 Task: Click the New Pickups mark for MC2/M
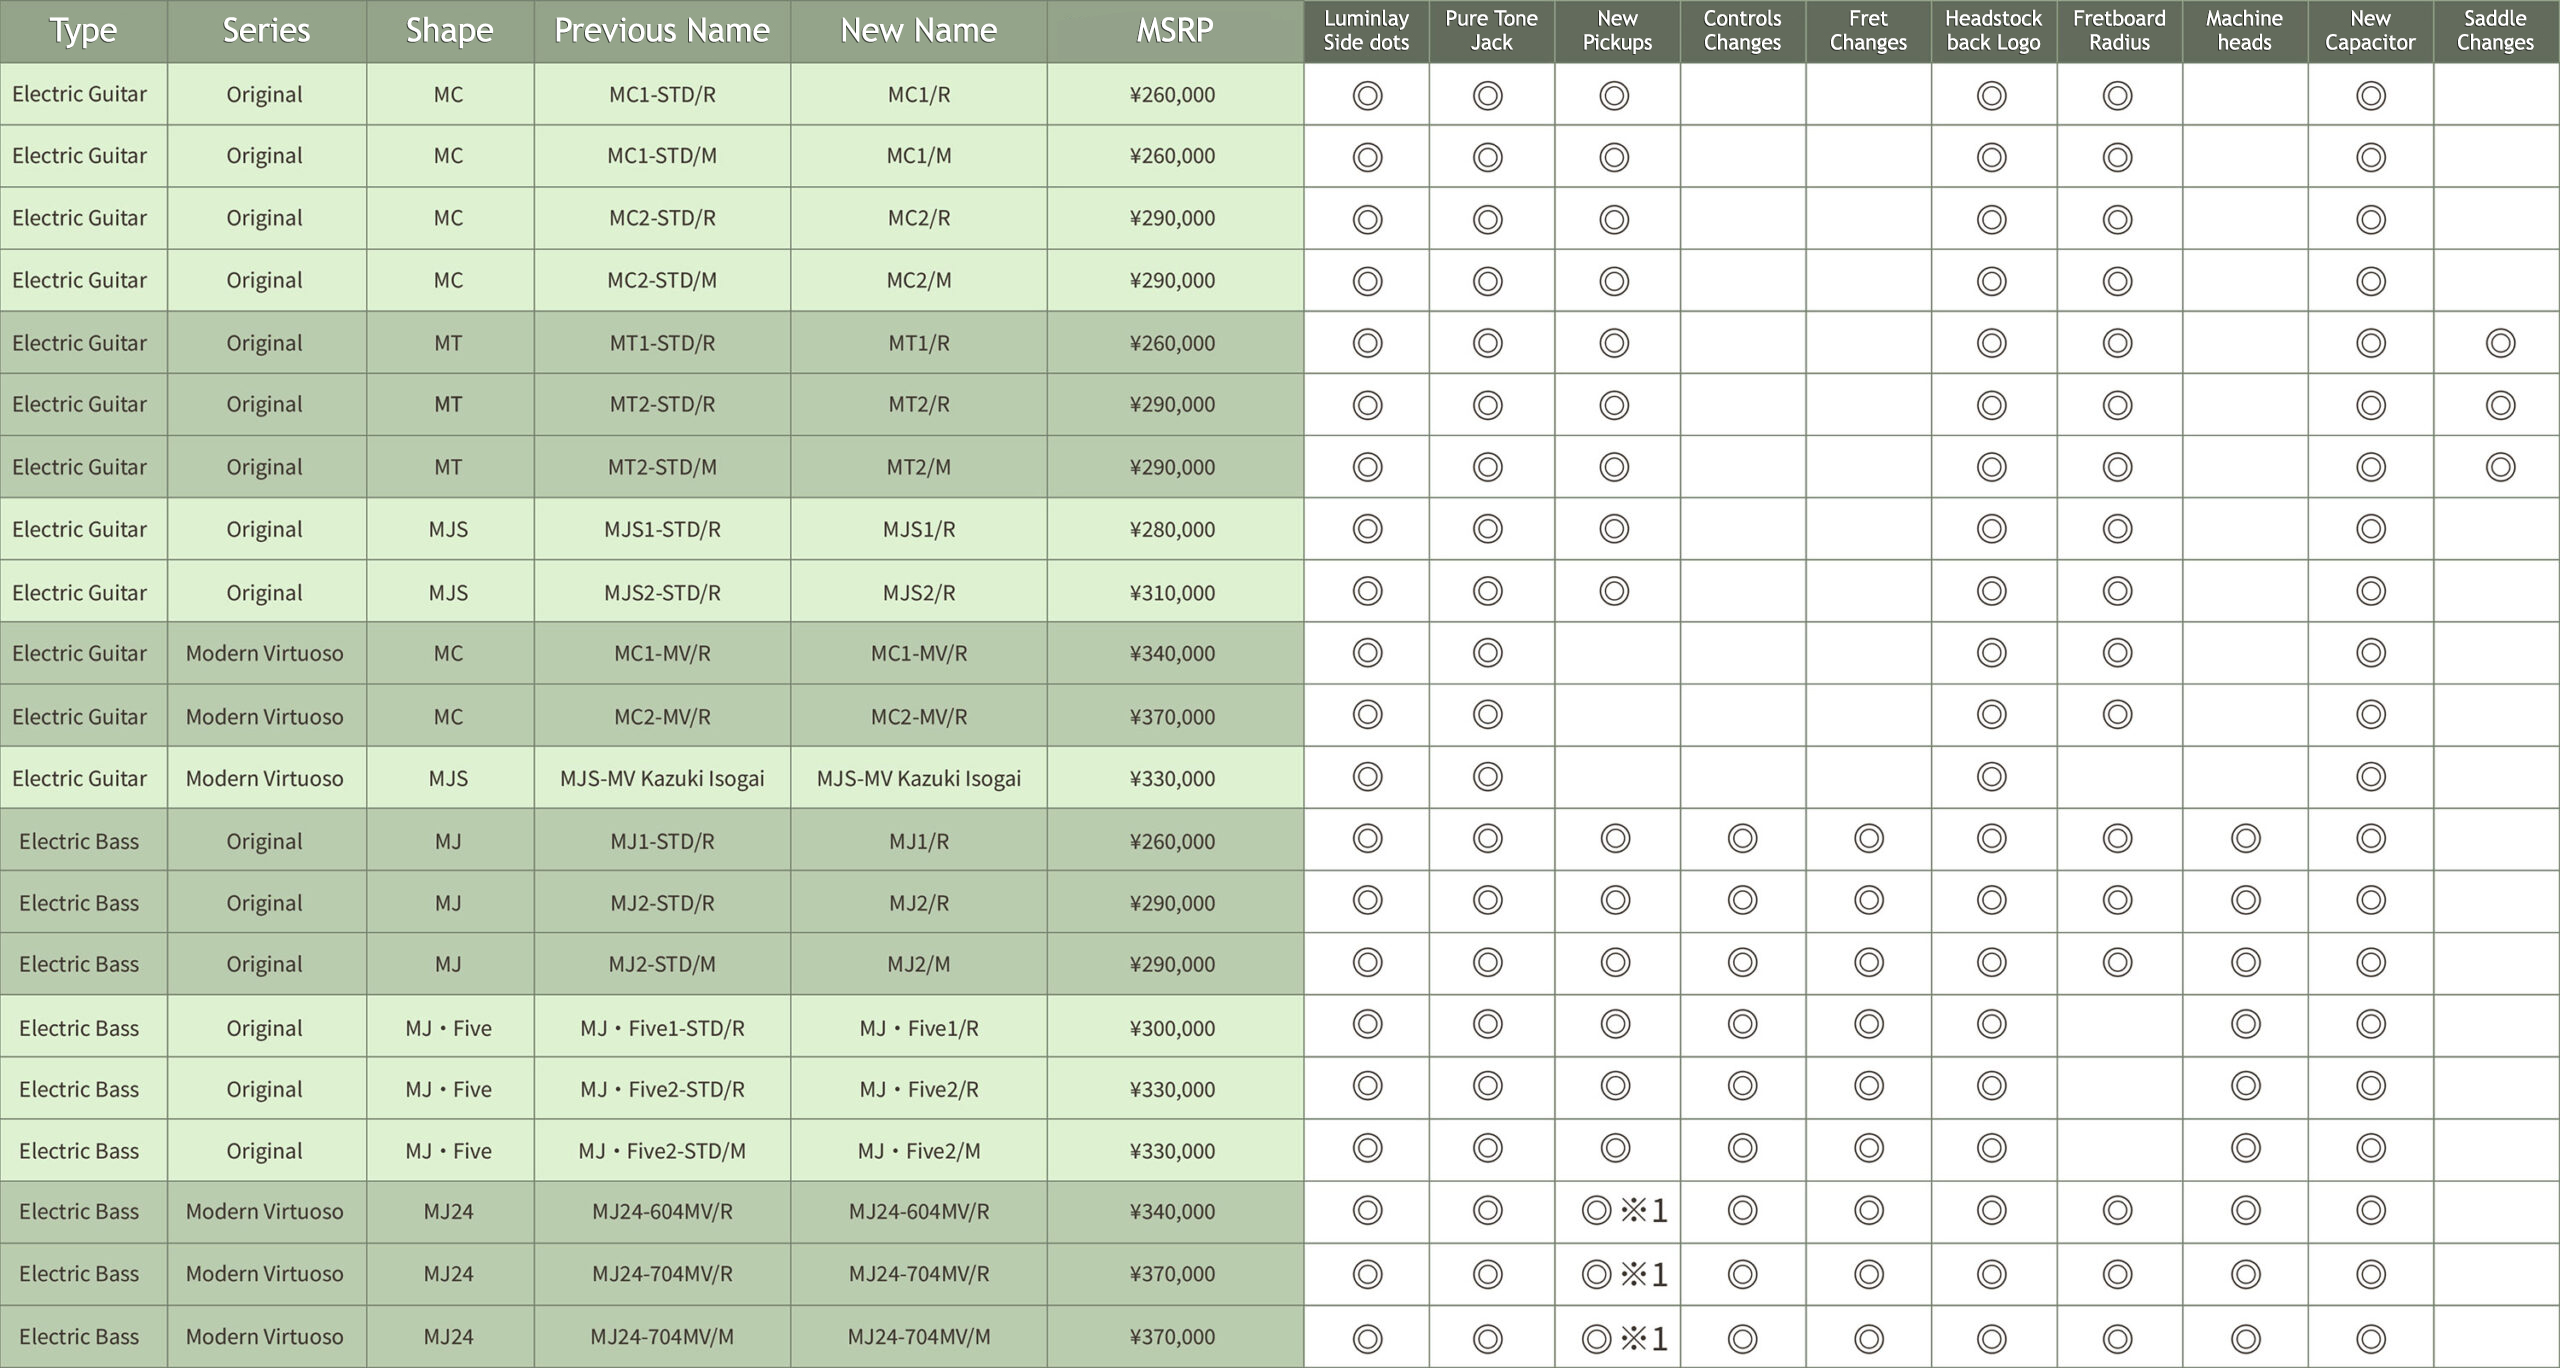click(1614, 281)
